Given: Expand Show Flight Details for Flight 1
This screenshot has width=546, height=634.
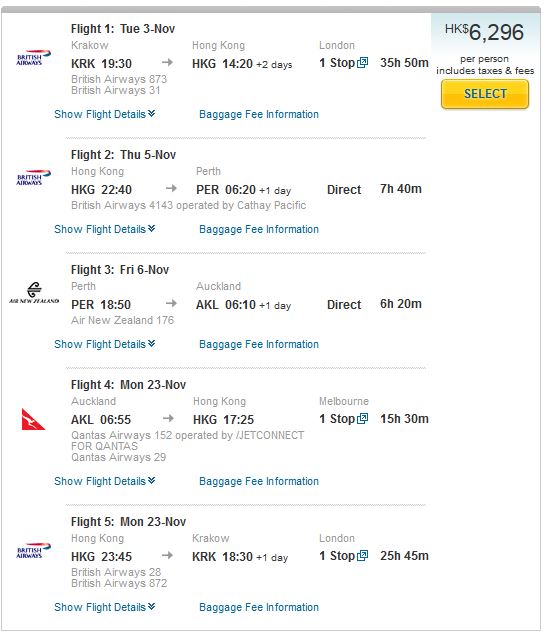Looking at the screenshot, I should point(105,114).
